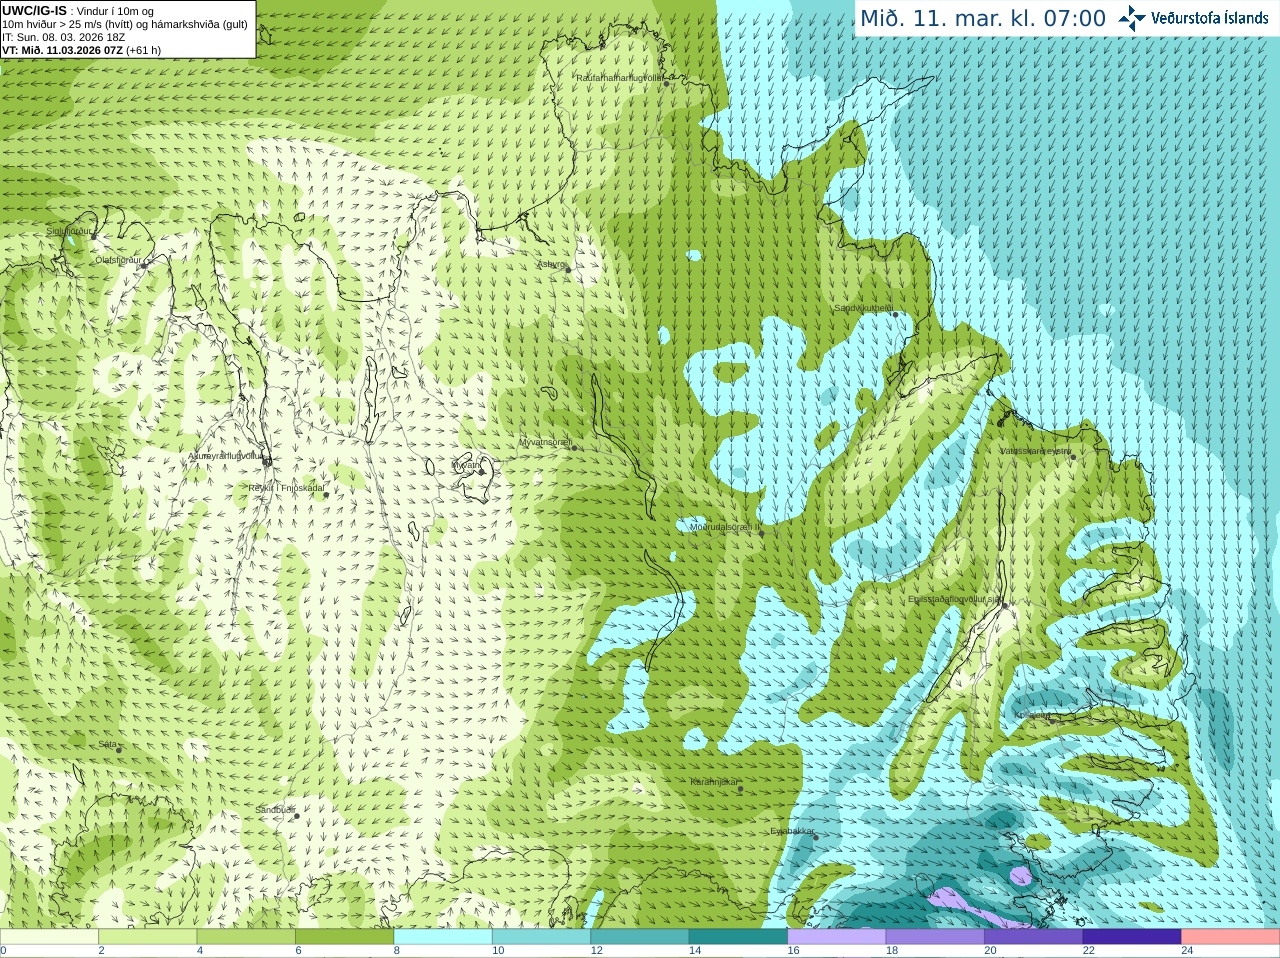Click the Sandvíkurheiði station label

click(x=863, y=308)
